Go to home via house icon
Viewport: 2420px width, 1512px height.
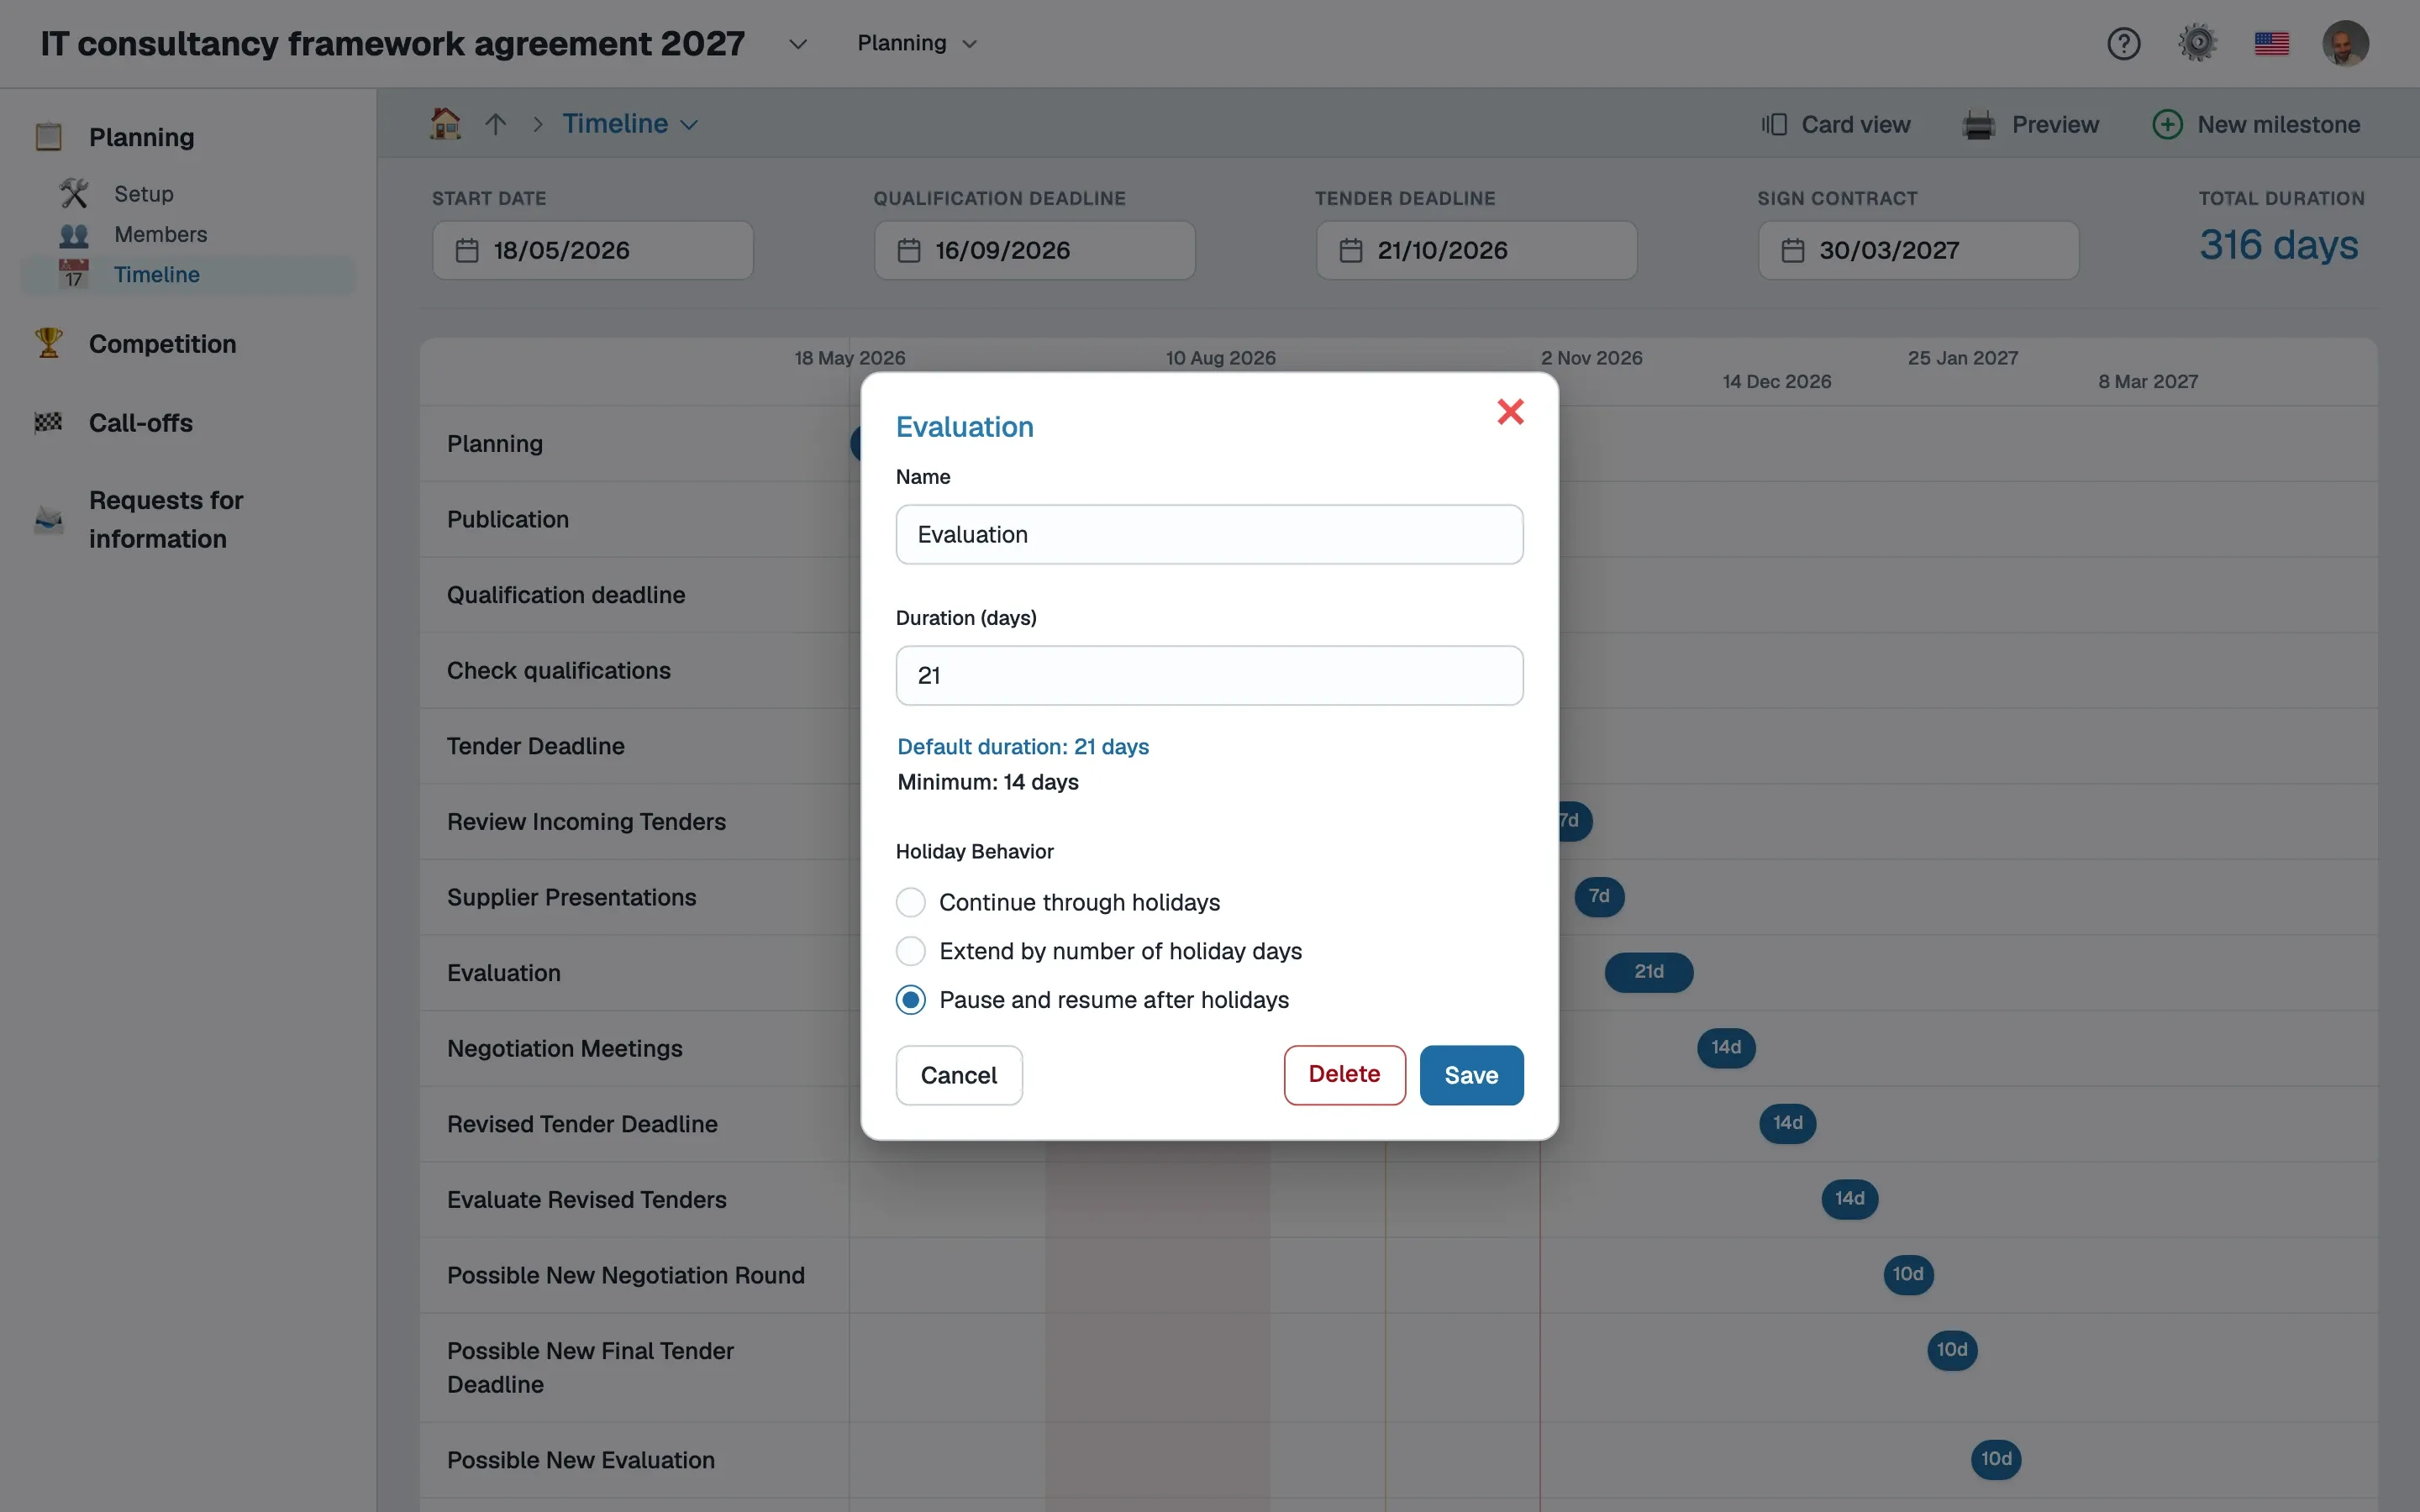445,123
